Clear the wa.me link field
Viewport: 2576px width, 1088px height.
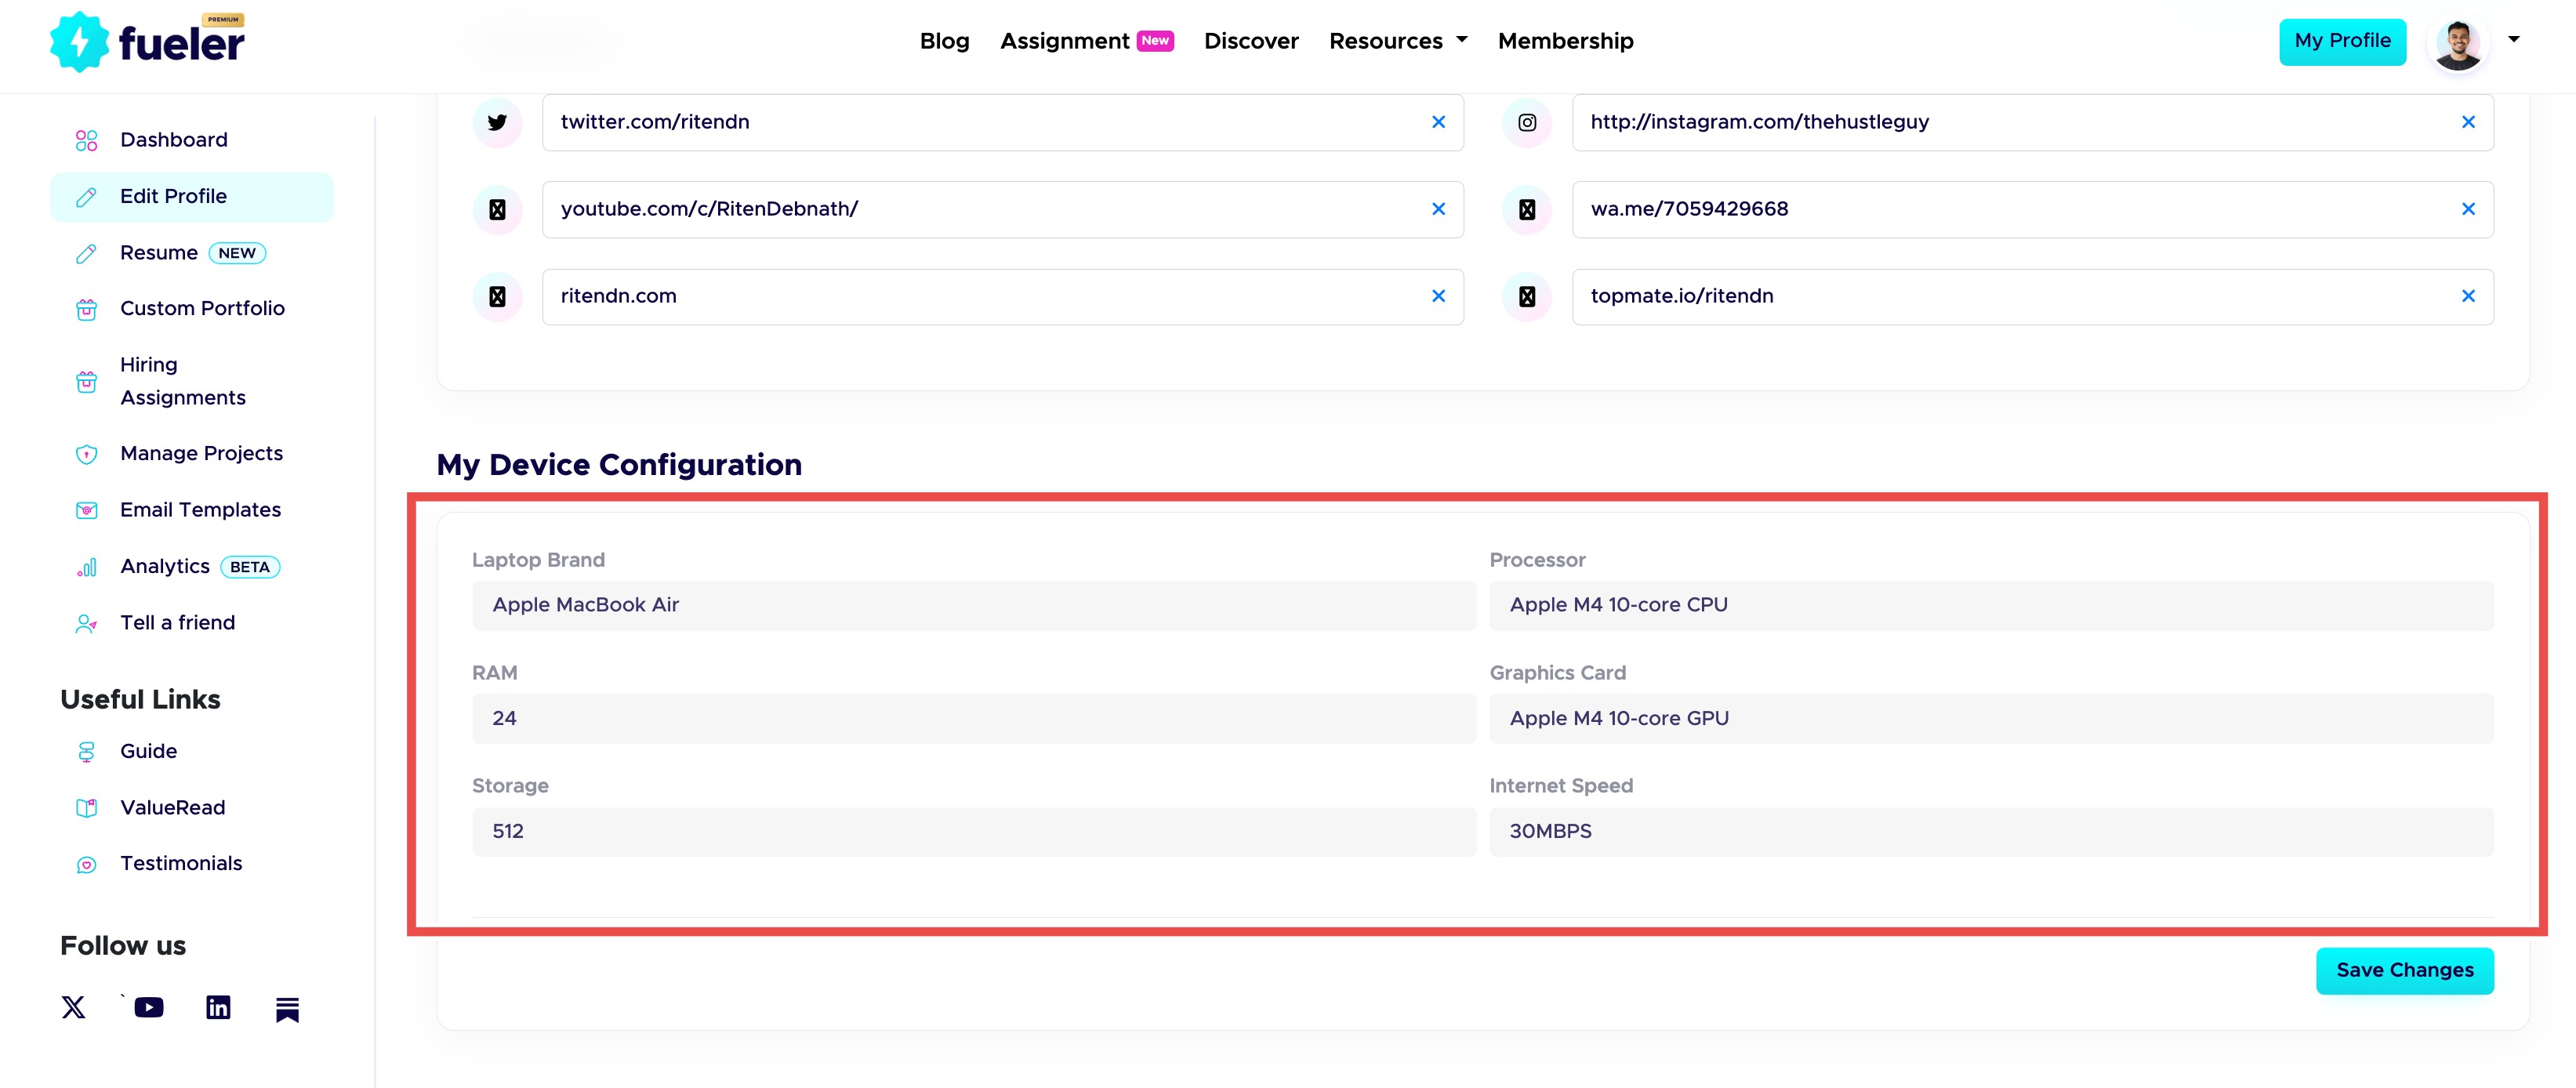tap(2468, 209)
